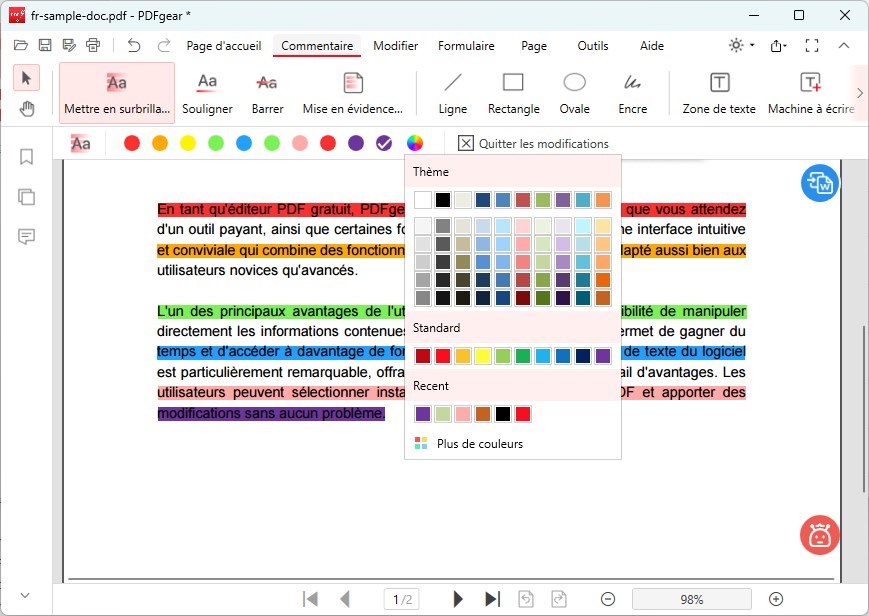The height and width of the screenshot is (616, 869).
Task: Select the Barrer strikethrough tool
Action: tap(267, 93)
